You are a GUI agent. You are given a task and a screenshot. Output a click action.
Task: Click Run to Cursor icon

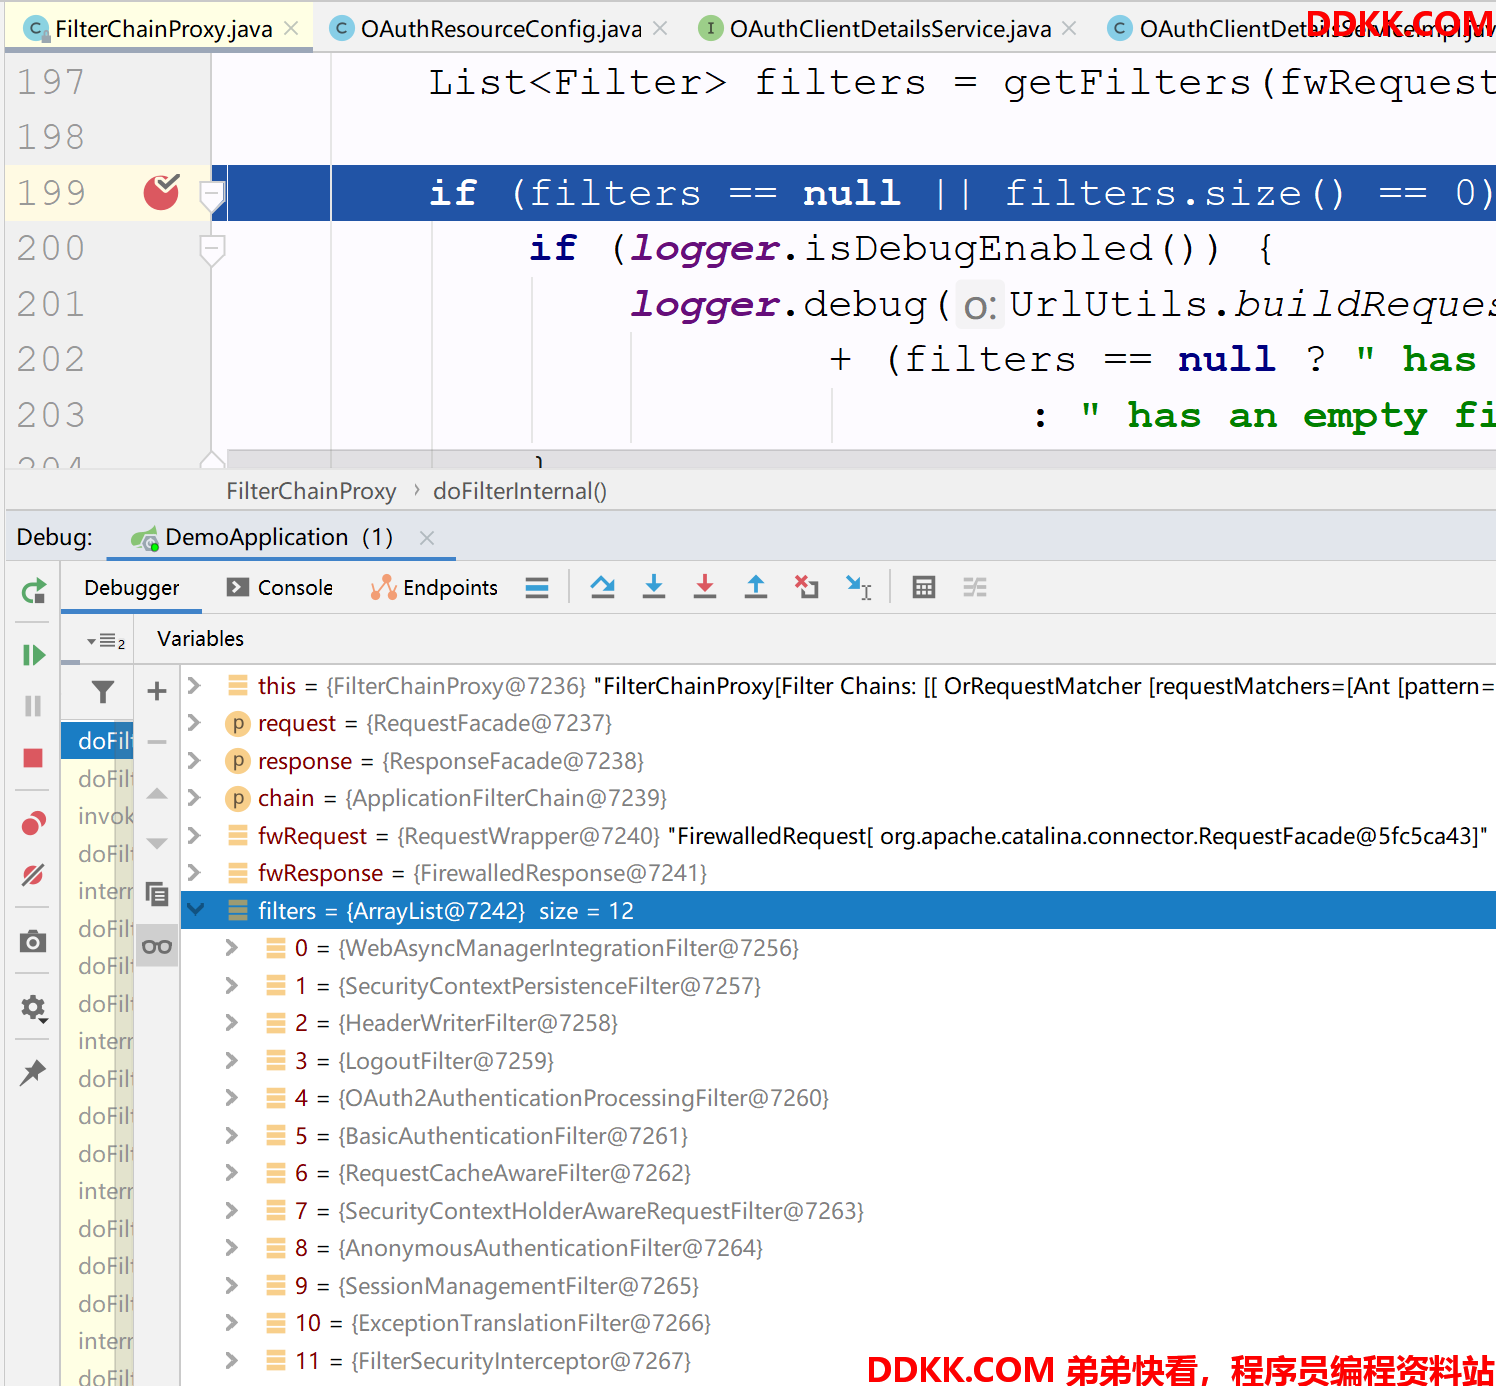click(858, 588)
